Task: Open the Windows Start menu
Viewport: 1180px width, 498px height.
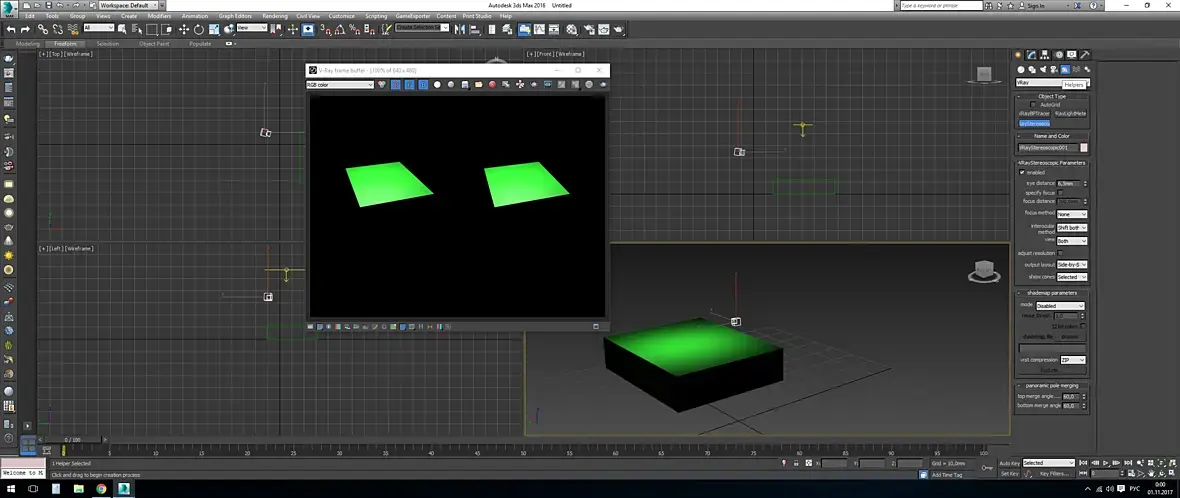Action: point(9,488)
